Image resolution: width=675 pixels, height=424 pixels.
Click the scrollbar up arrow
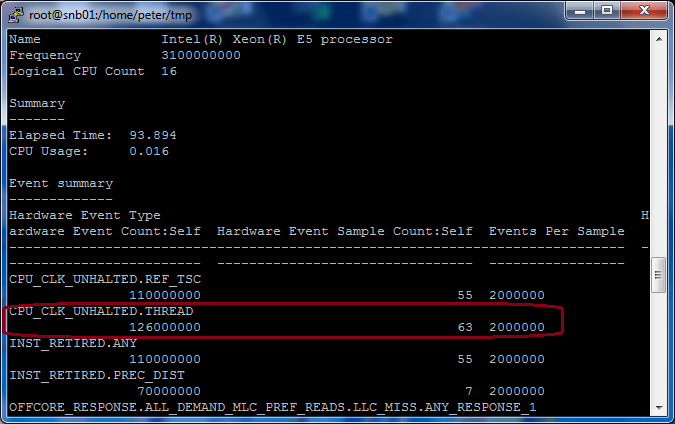pyautogui.click(x=659, y=39)
